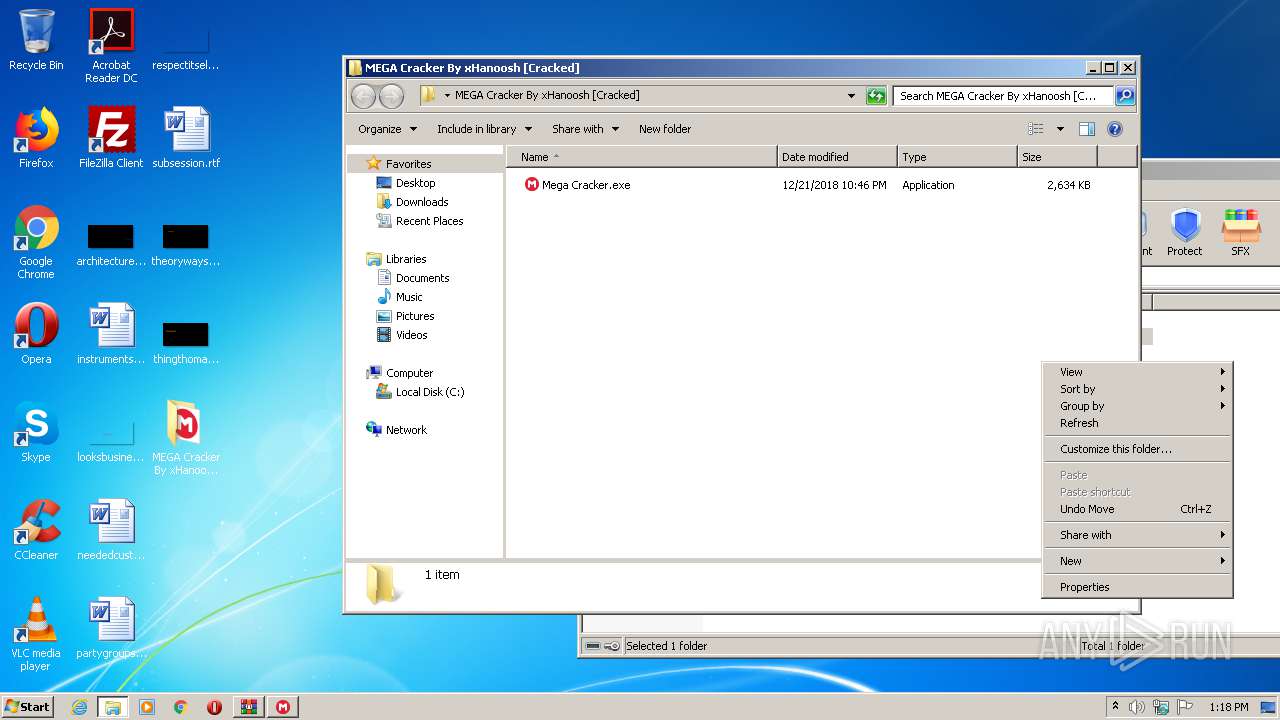Click the Protect shield icon in WinRAR window
Viewport: 1280px width, 720px height.
[1185, 232]
